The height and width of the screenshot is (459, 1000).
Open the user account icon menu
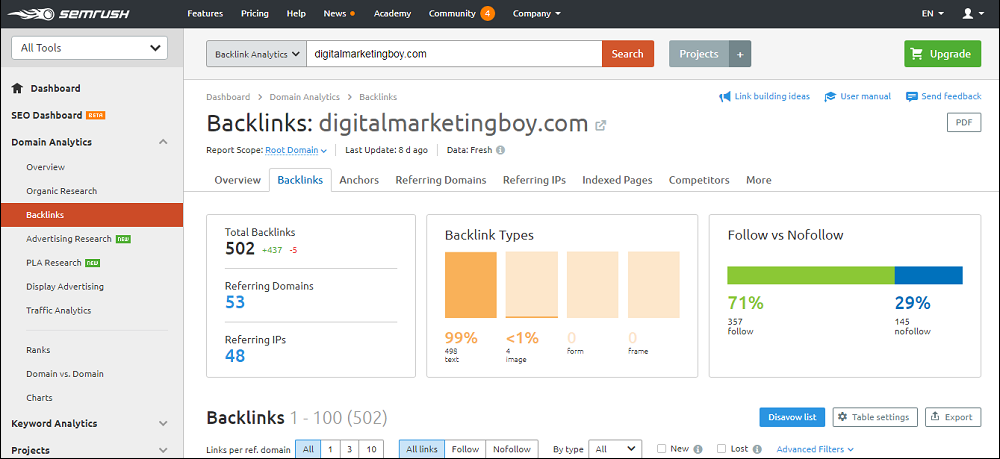tap(972, 13)
